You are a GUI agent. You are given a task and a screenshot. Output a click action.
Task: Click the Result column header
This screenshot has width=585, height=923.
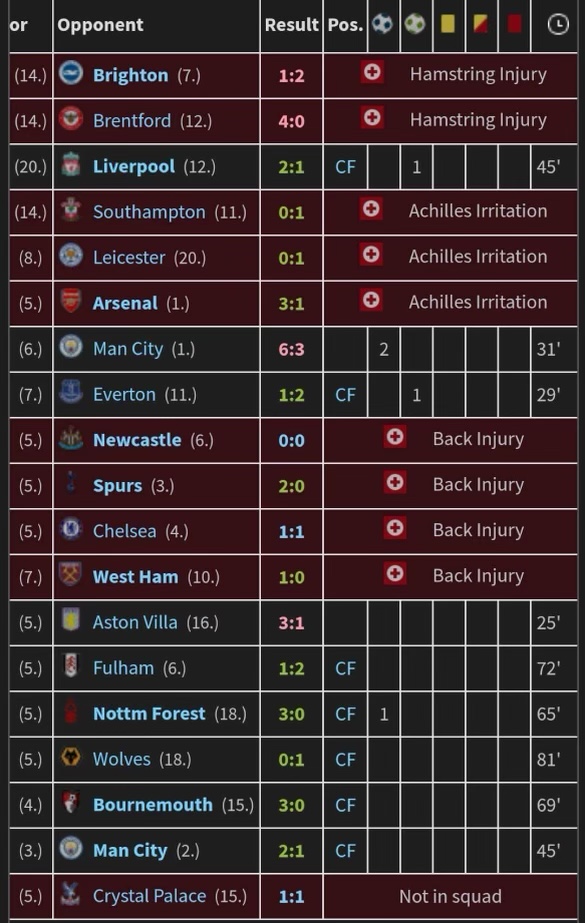coord(291,25)
